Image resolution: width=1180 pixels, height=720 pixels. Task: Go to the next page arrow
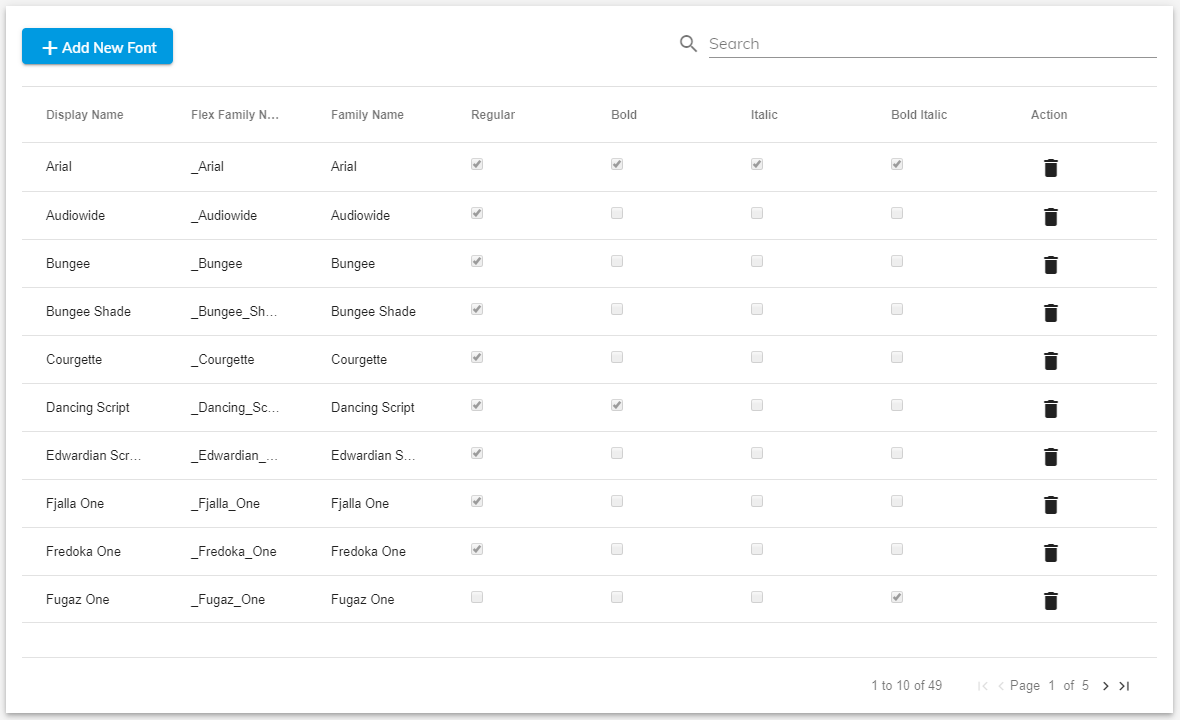(x=1105, y=685)
